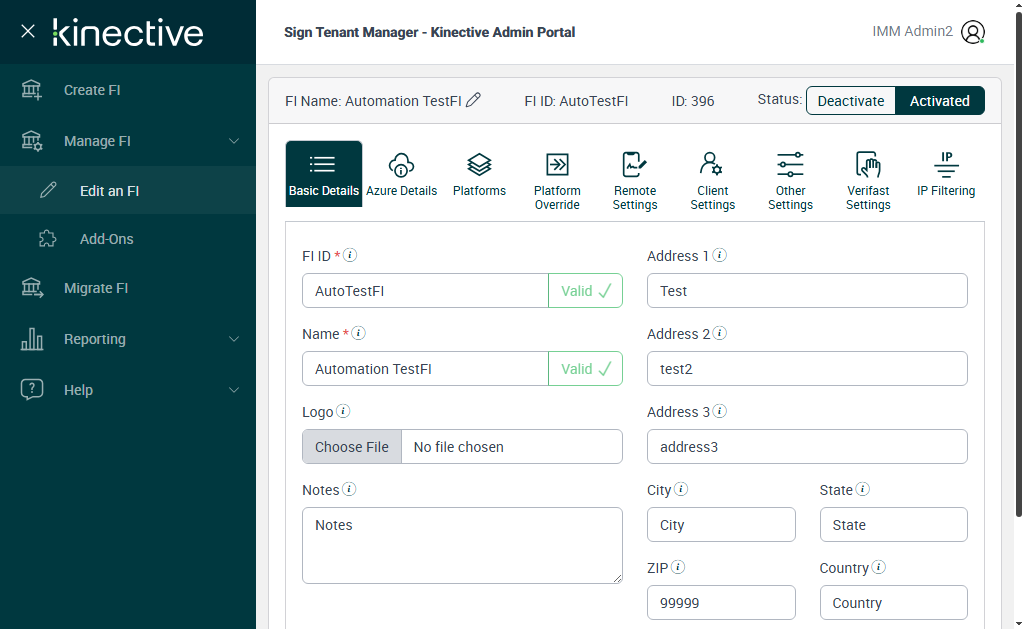Expand the Help menu
This screenshot has height=629, width=1024.
(x=128, y=390)
